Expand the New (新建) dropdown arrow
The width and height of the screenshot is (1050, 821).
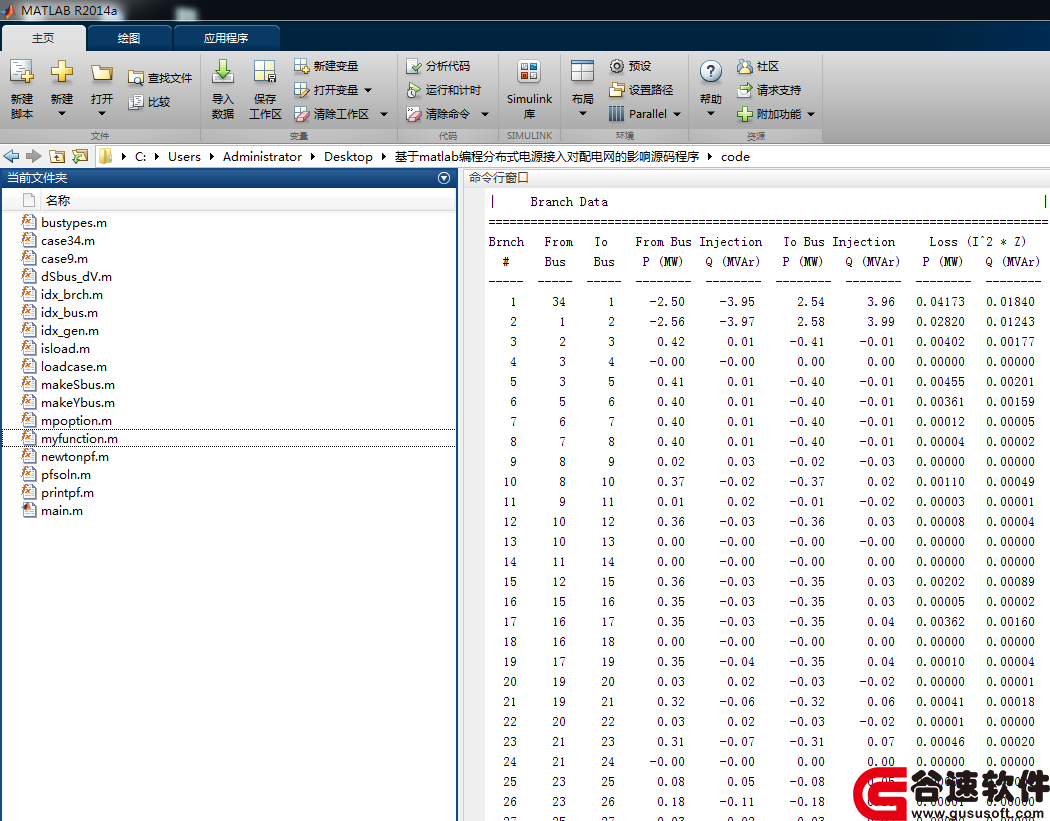point(62,113)
